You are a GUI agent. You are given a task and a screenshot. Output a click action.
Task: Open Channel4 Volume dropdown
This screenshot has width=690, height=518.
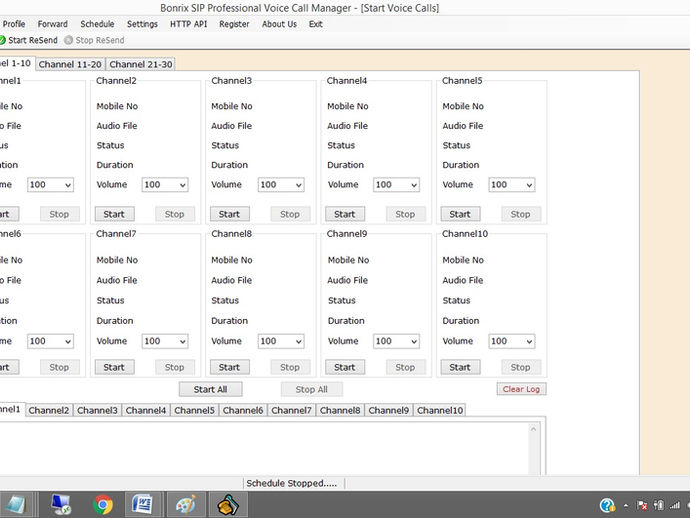(396, 185)
